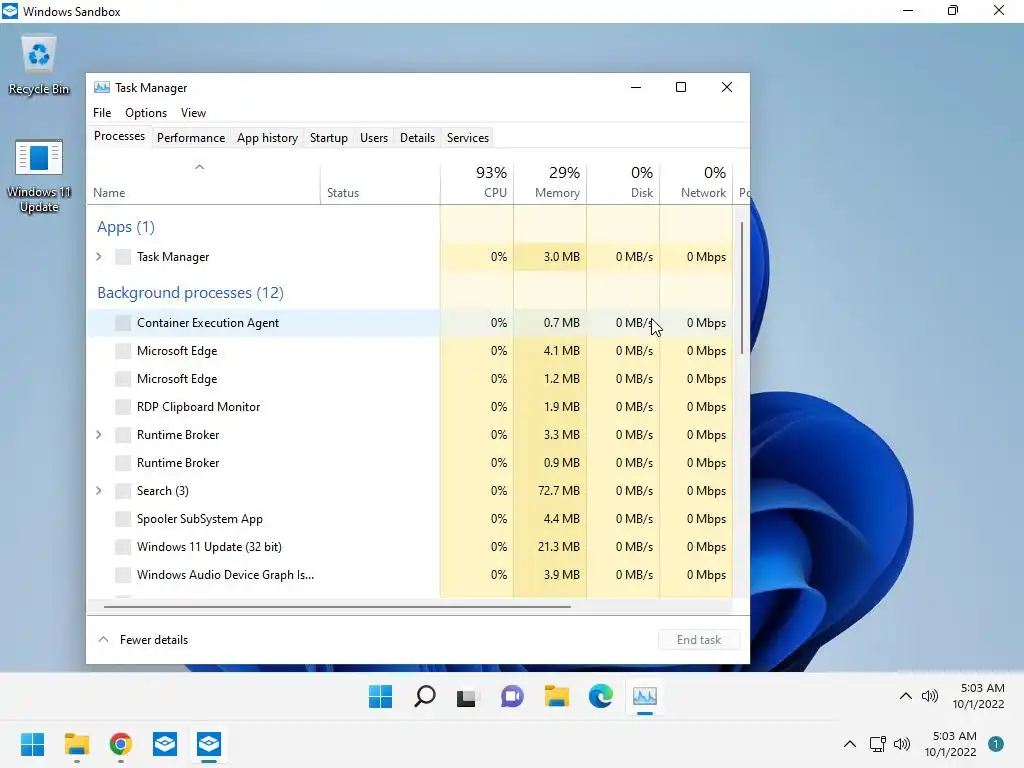
Task: Click the Task Manager title bar icon
Action: tap(102, 88)
